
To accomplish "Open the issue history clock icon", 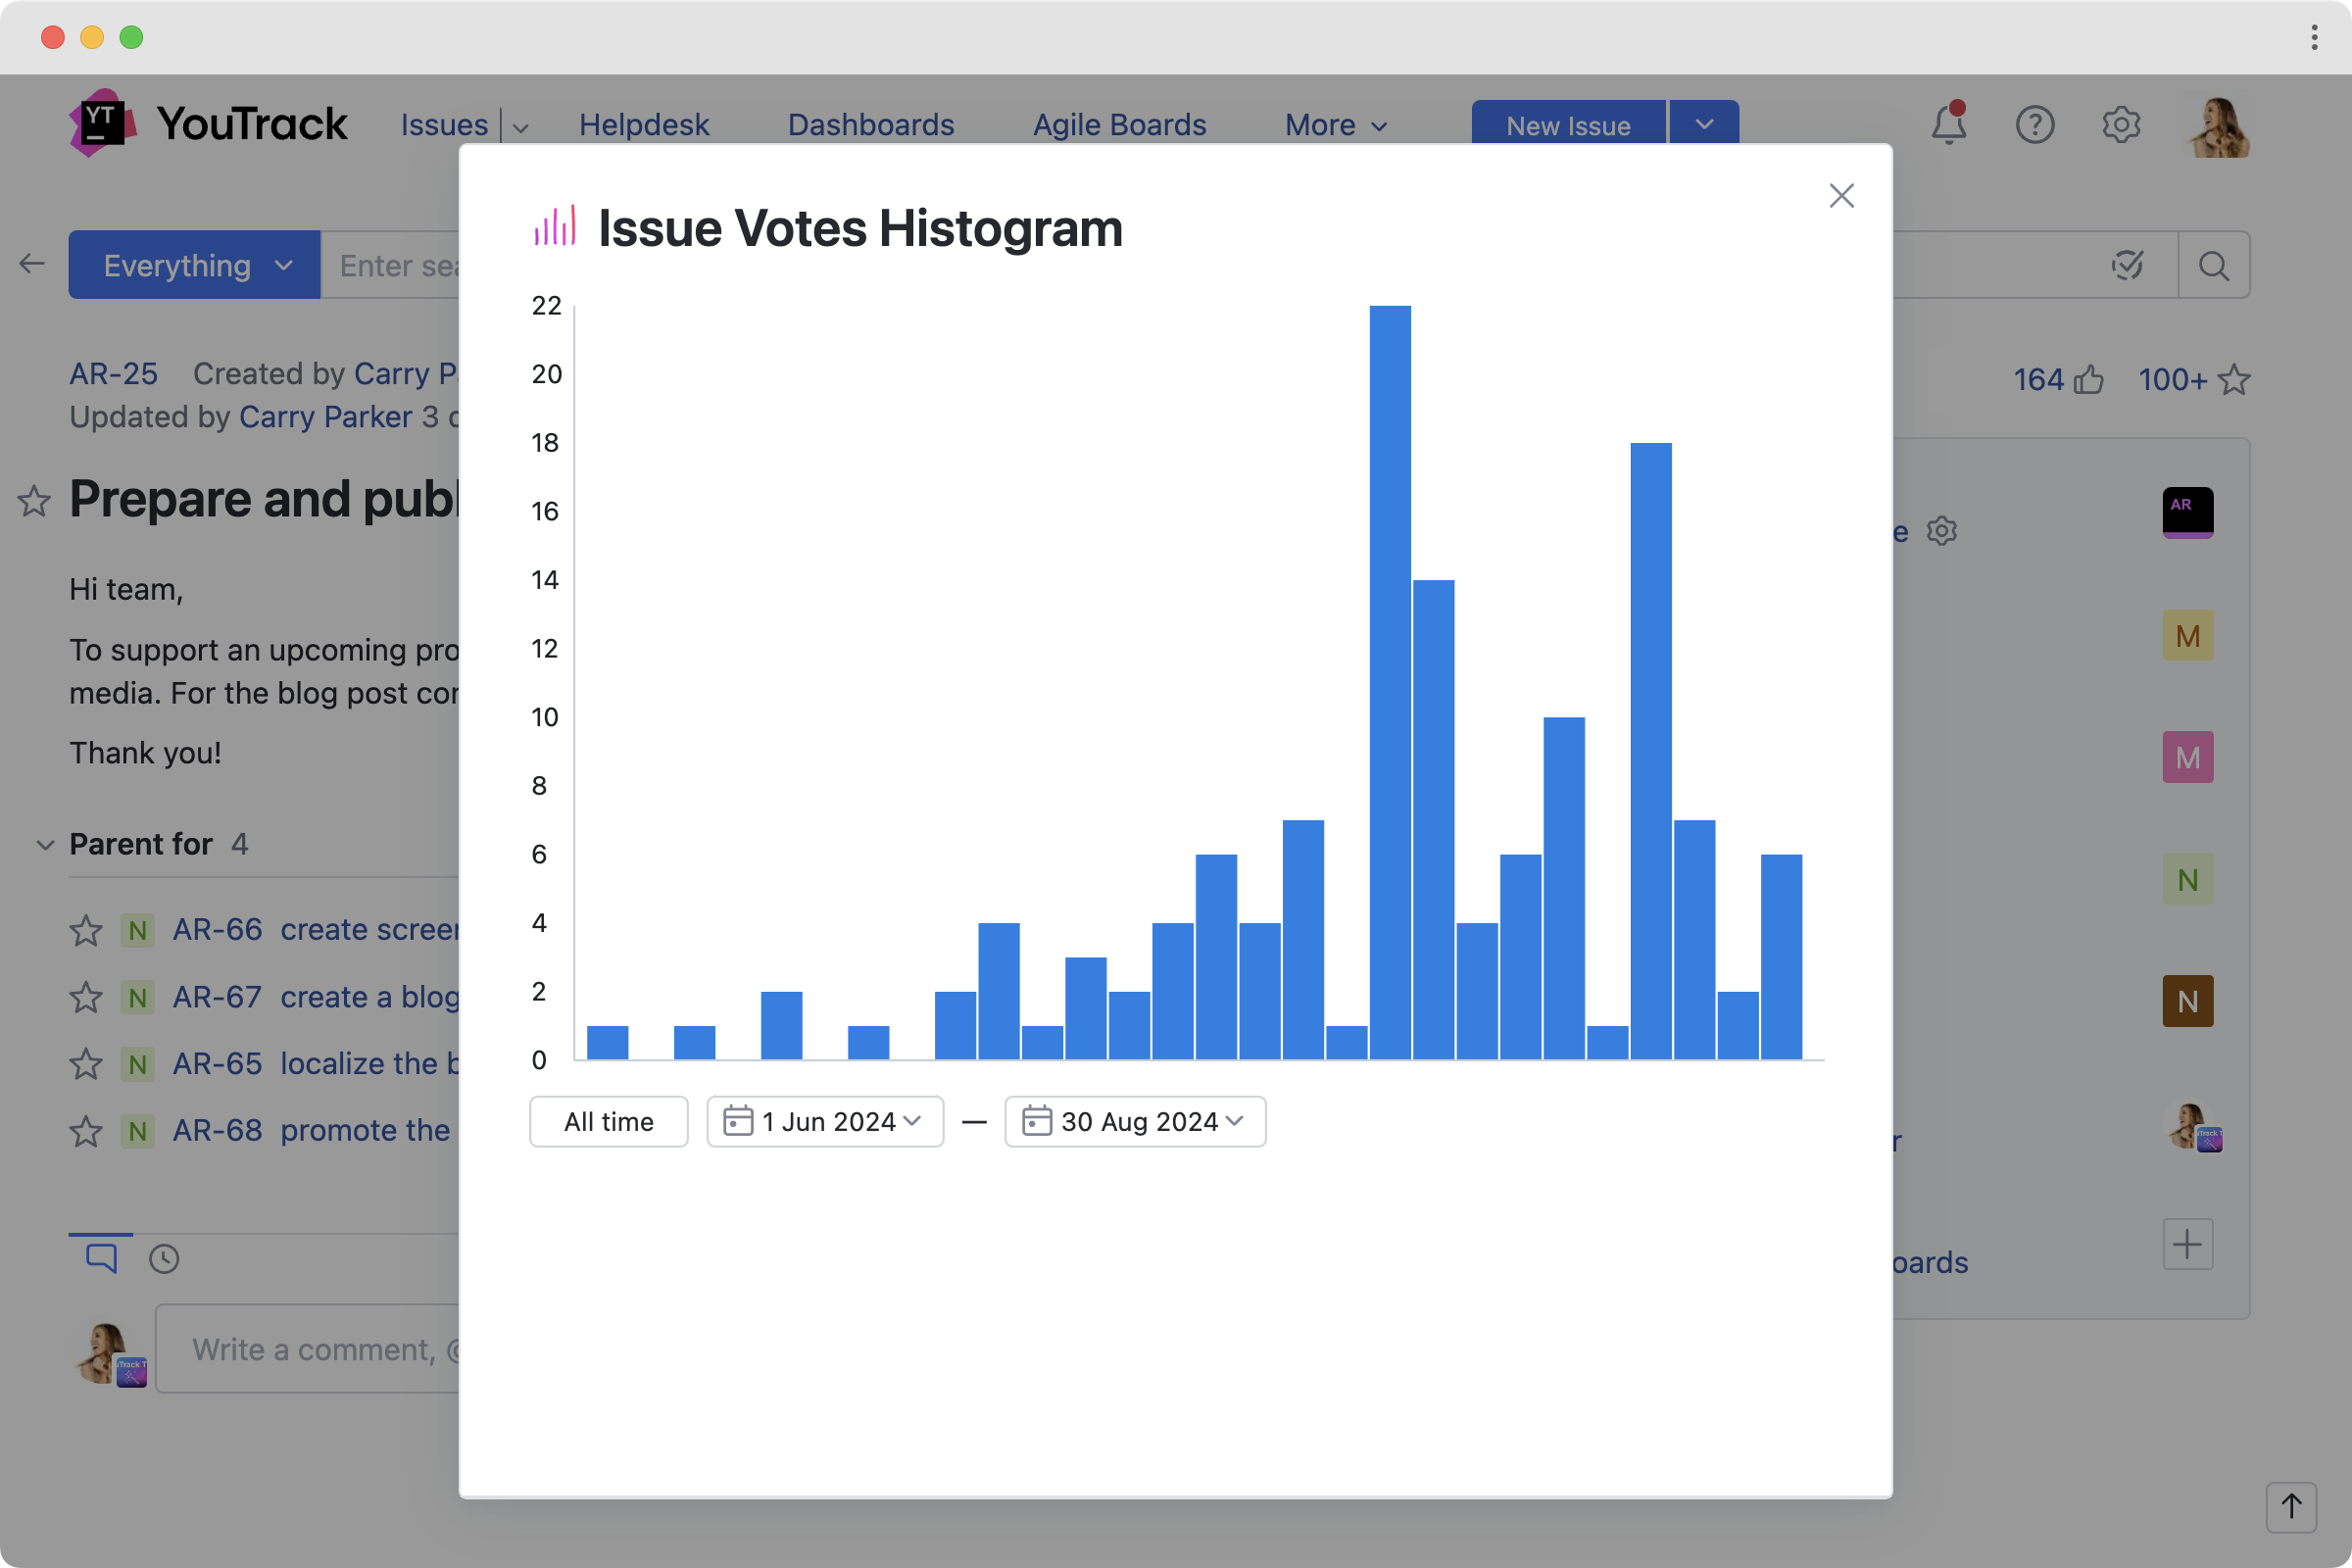I will pos(164,1258).
